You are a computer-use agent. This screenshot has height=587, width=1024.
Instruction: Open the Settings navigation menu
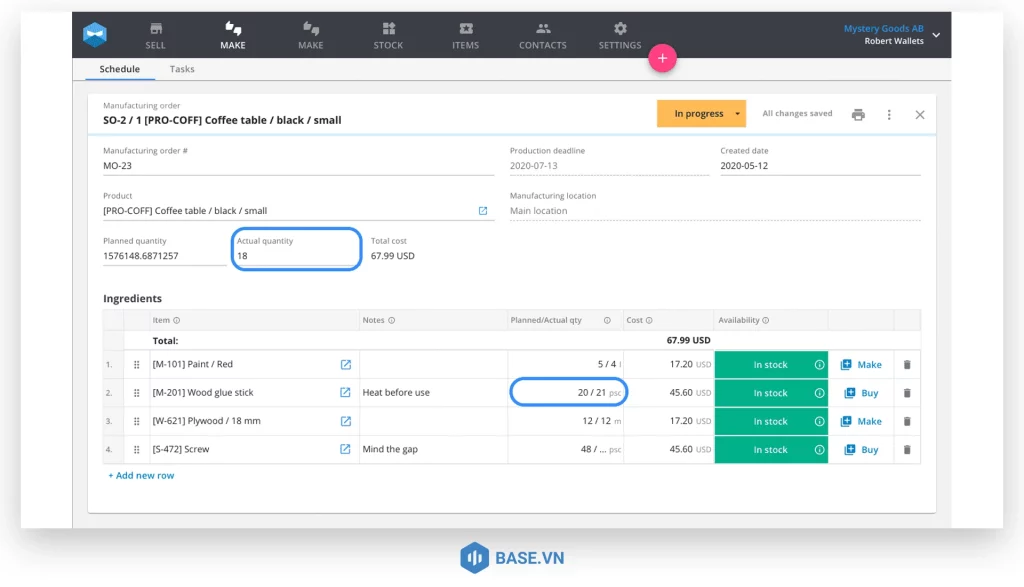(x=620, y=35)
